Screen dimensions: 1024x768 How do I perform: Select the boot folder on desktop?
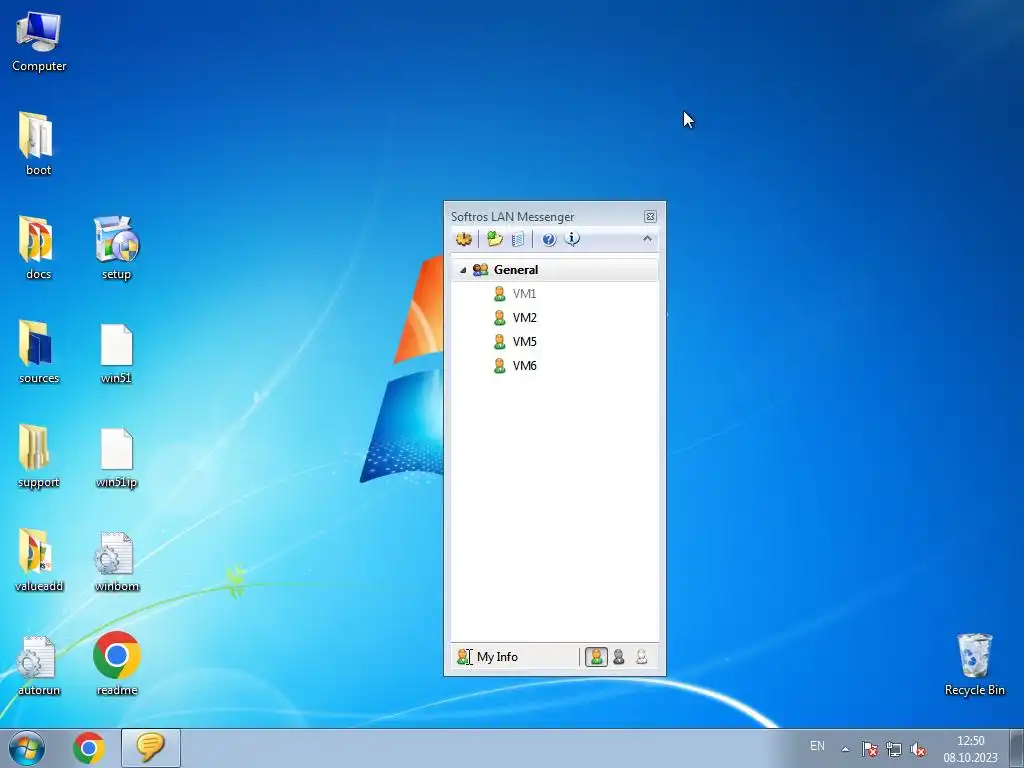coord(38,144)
